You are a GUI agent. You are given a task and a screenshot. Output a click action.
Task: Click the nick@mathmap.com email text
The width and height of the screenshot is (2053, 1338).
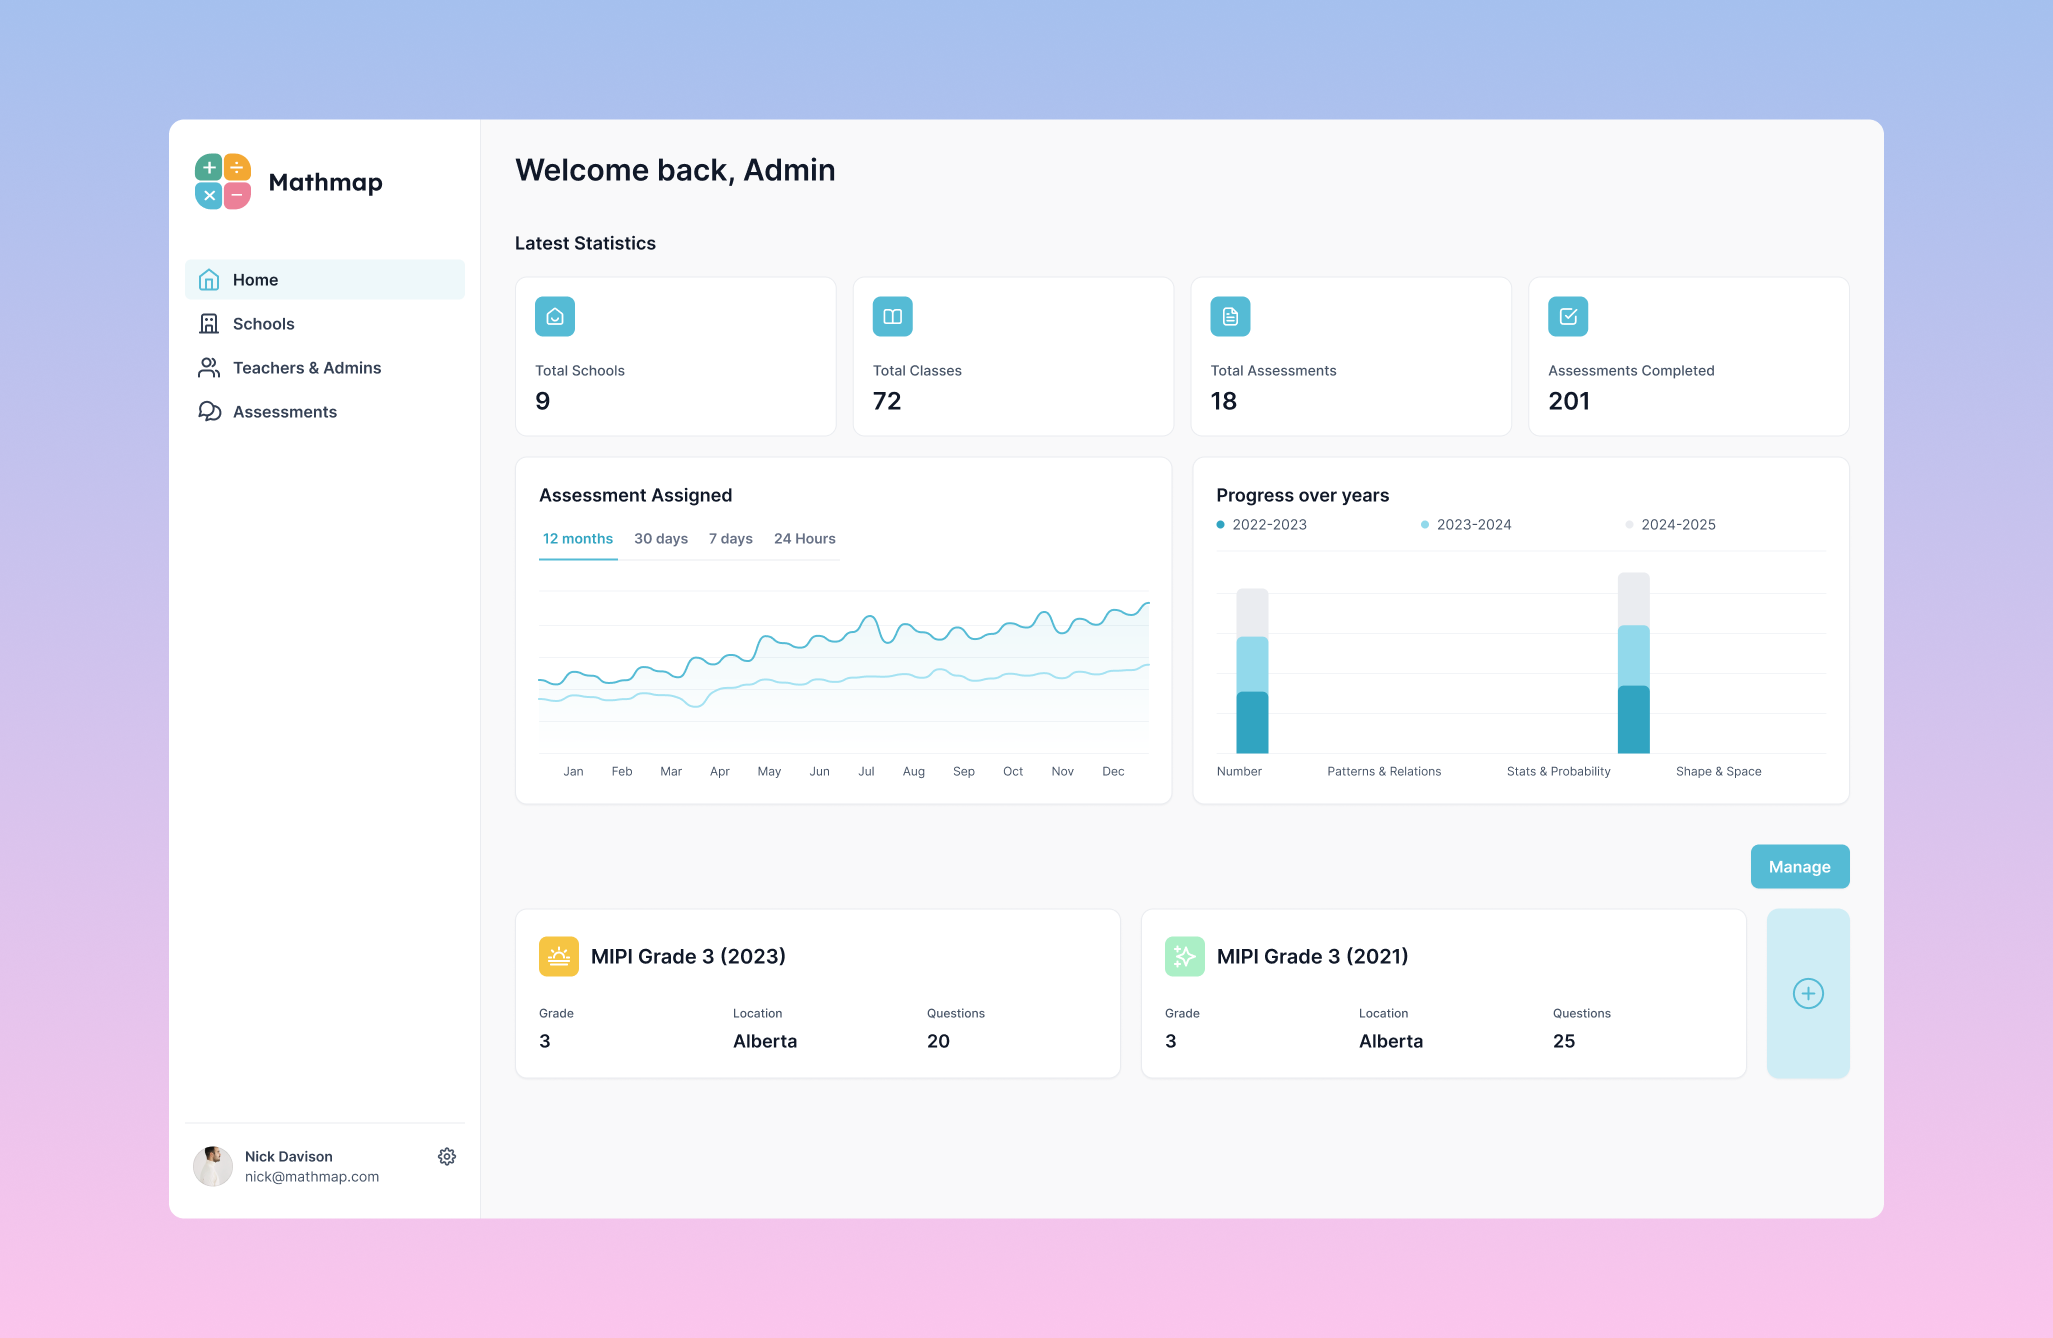[x=312, y=1177]
